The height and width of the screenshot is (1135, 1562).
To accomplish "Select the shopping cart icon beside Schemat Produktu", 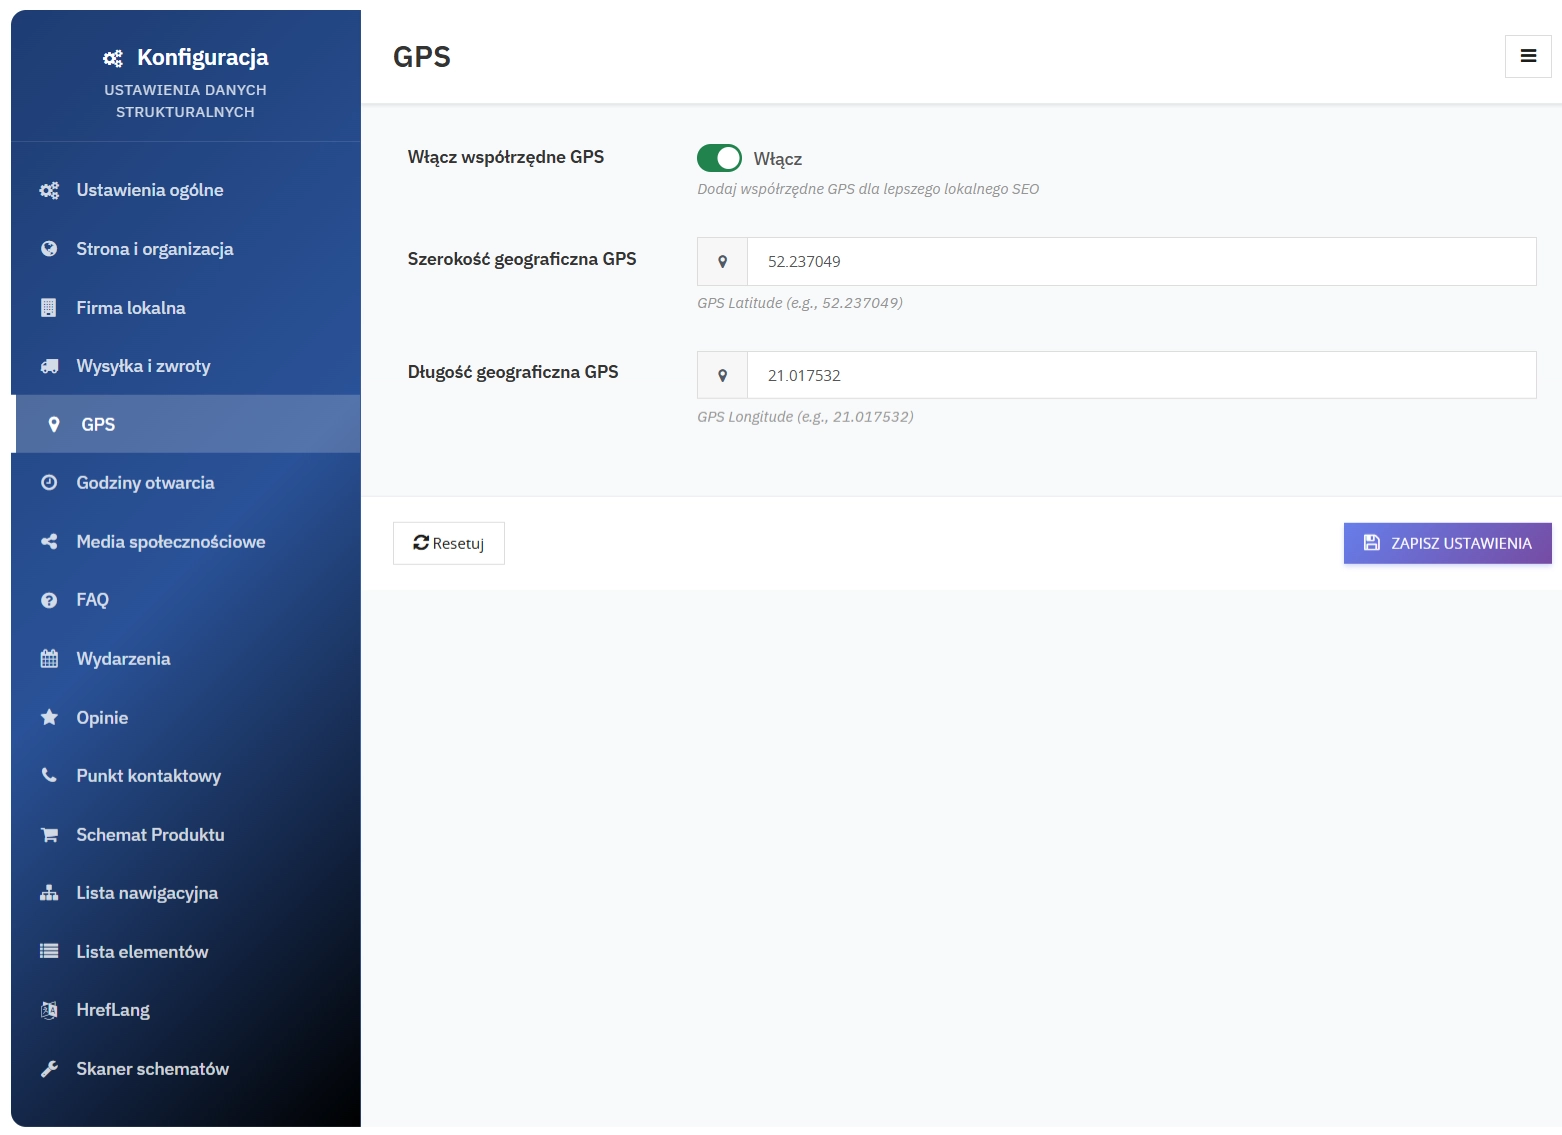I will [49, 834].
